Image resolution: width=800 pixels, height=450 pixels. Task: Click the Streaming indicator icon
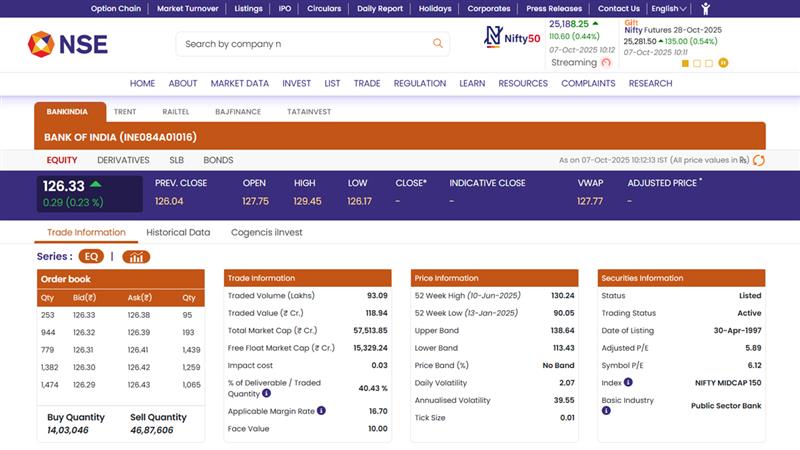[x=606, y=62]
